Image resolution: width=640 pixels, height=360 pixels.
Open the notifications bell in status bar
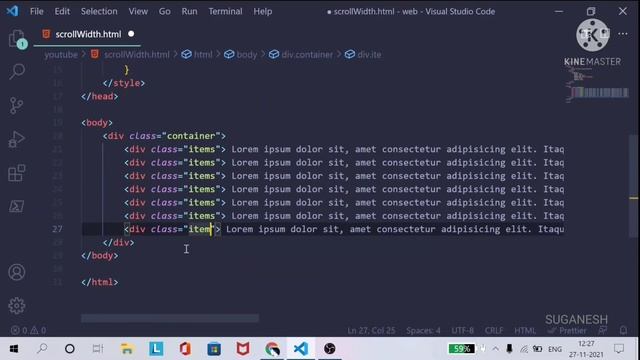pos(623,330)
